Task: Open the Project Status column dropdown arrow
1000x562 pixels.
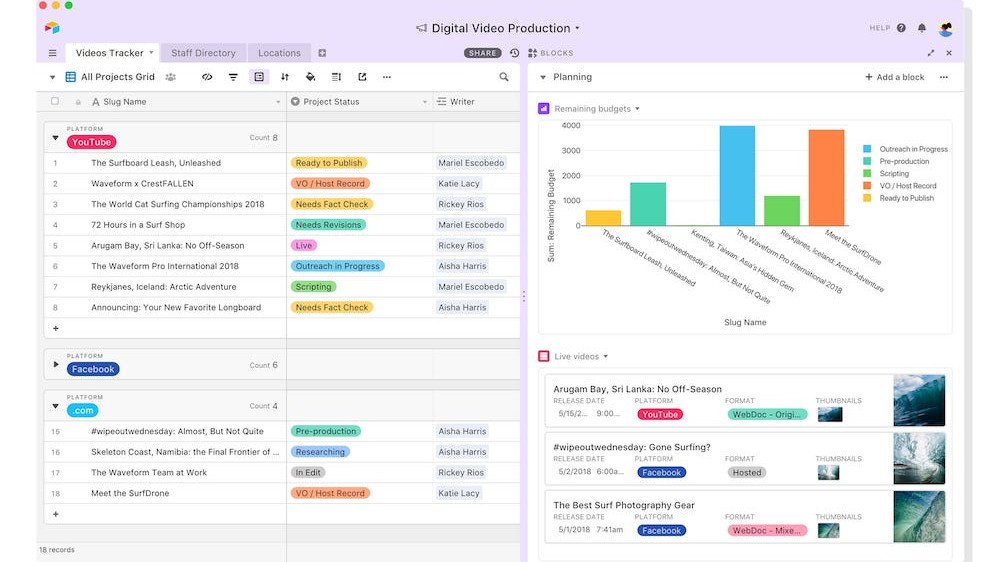Action: coord(424,102)
